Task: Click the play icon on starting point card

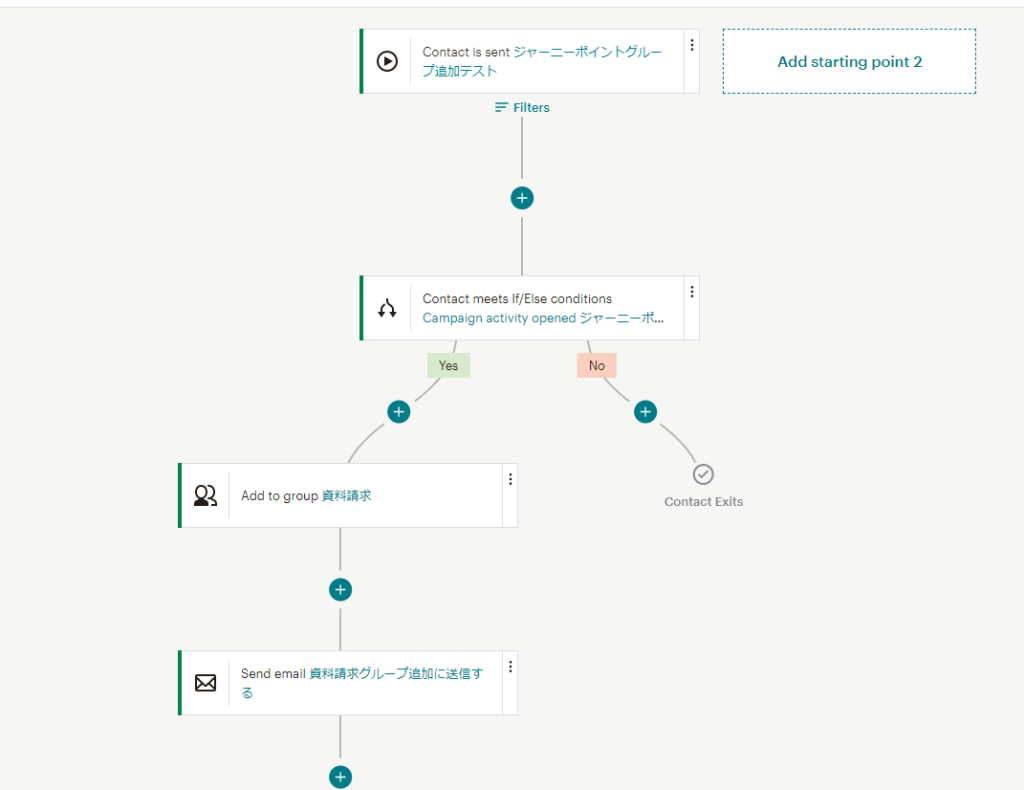Action: [387, 62]
